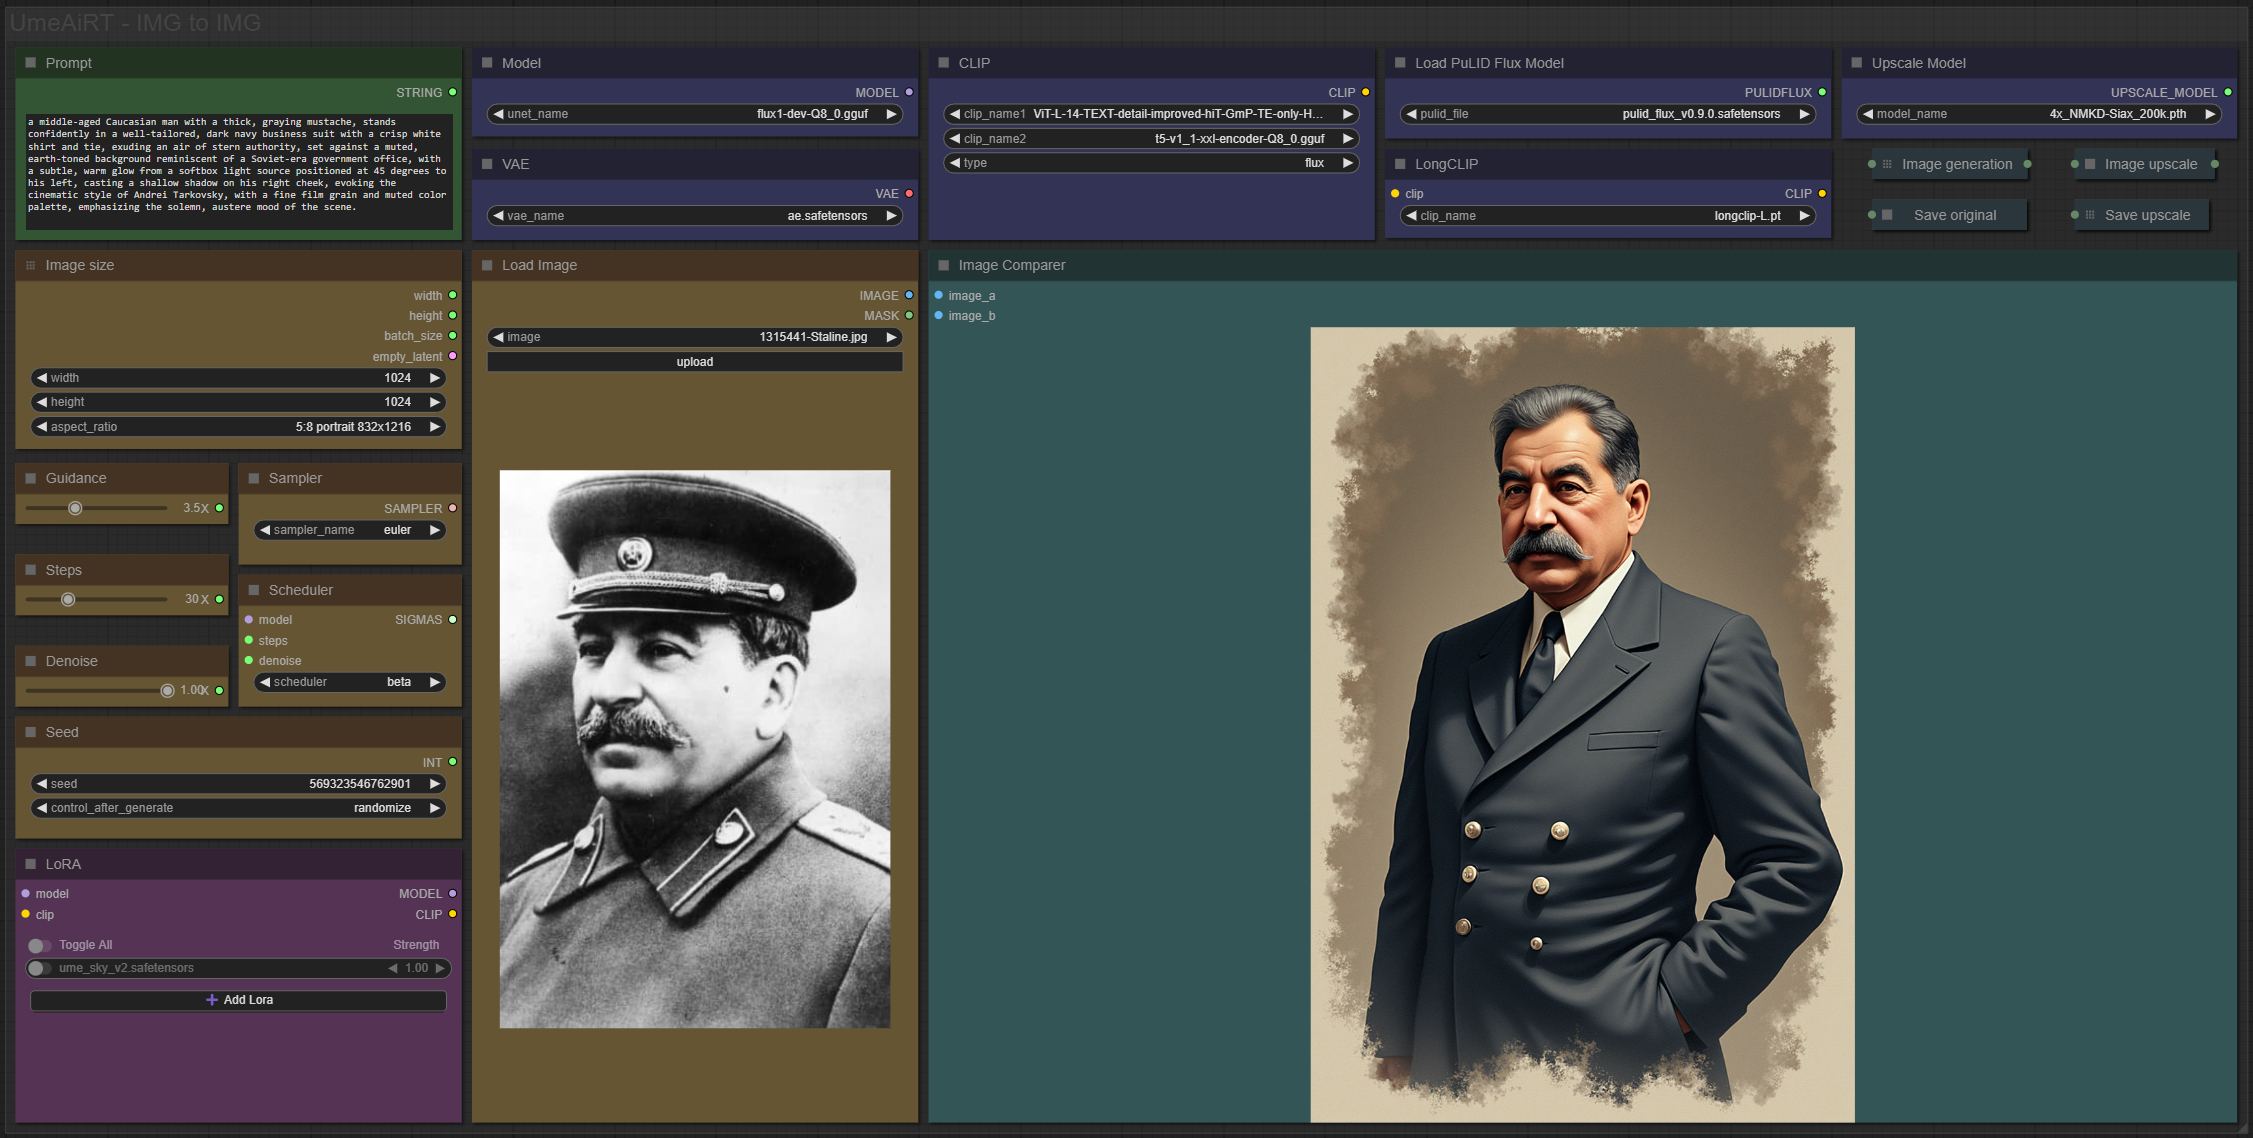Collapse the Load PuLID Flux Model node

(x=1400, y=63)
